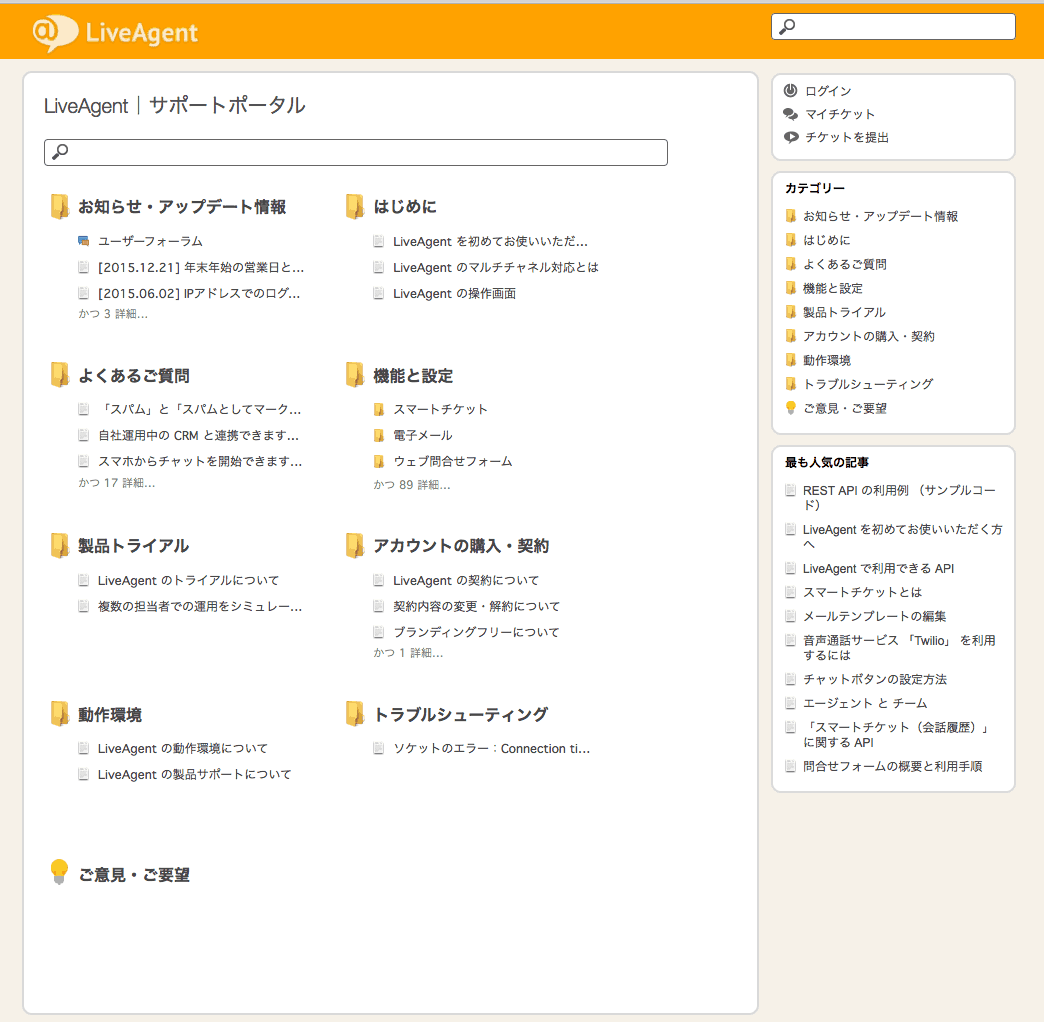Open popular article LiveAgent で利用できる API
This screenshot has width=1044, height=1022.
(878, 569)
